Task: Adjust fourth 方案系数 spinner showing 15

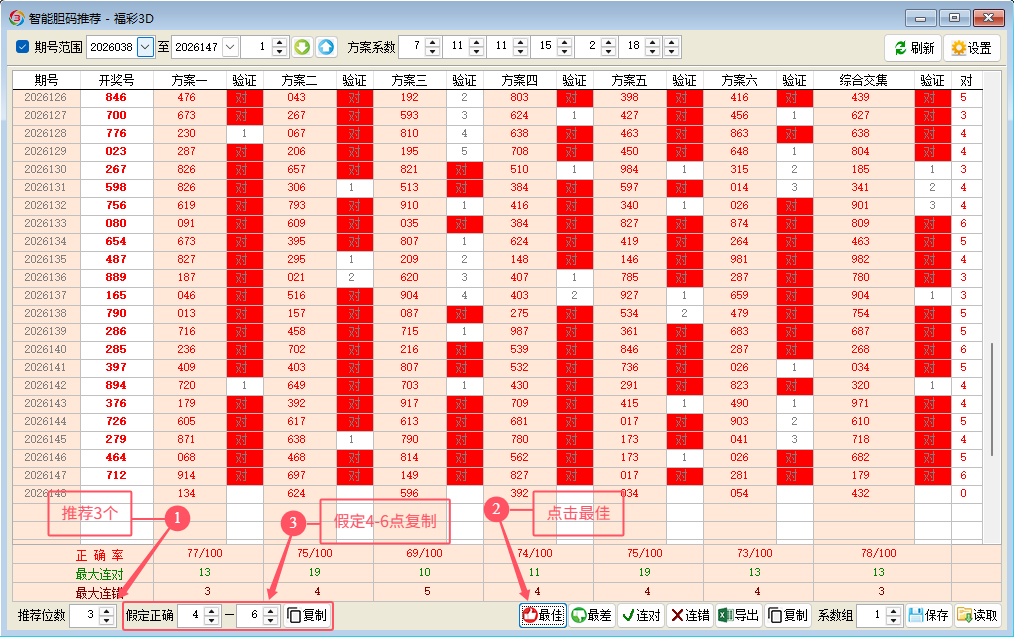Action: click(x=565, y=47)
